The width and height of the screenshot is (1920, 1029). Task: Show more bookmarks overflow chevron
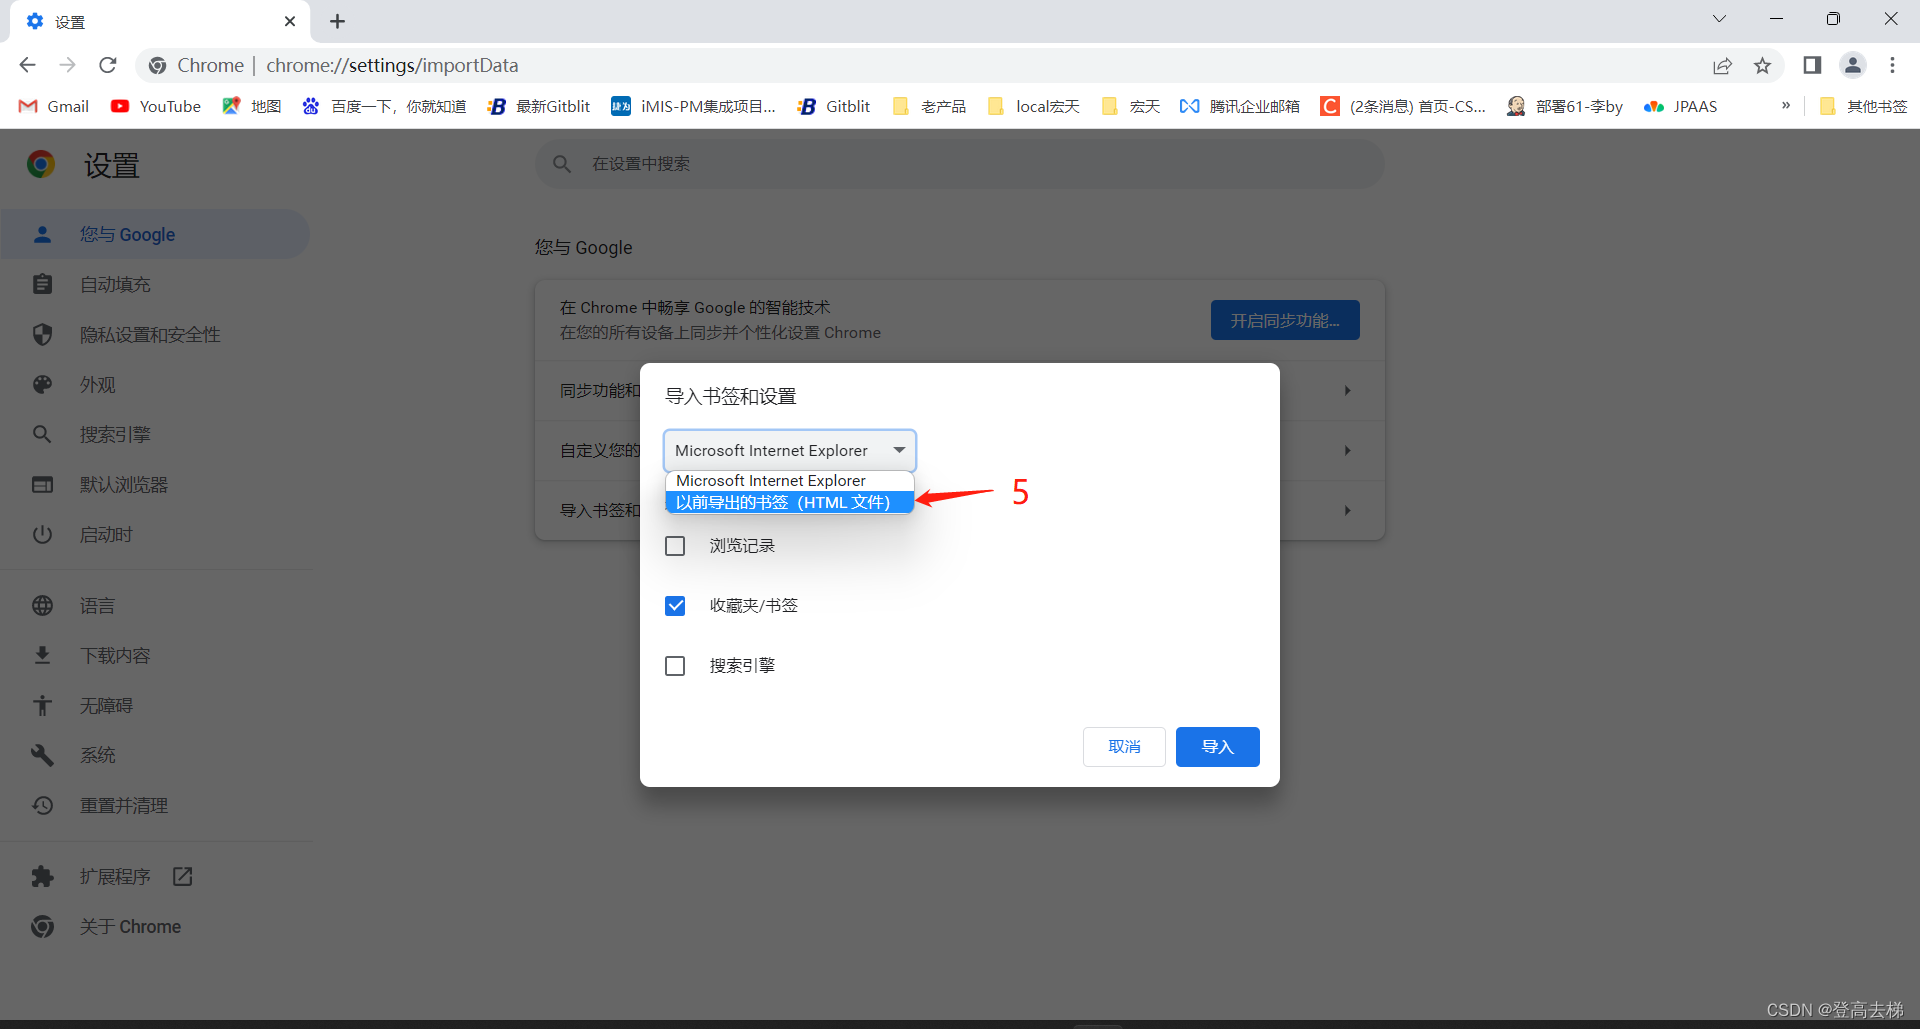(1786, 105)
